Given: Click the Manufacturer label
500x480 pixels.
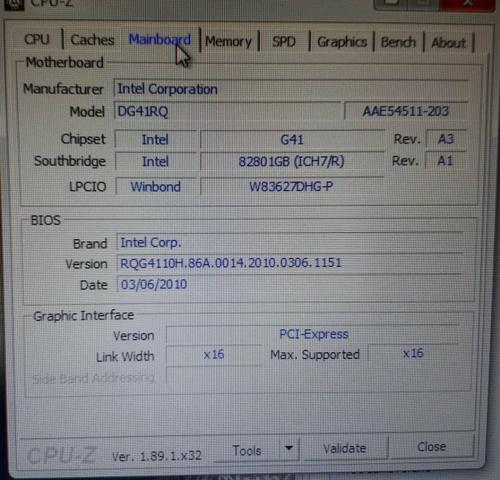Looking at the screenshot, I should pos(63,89).
